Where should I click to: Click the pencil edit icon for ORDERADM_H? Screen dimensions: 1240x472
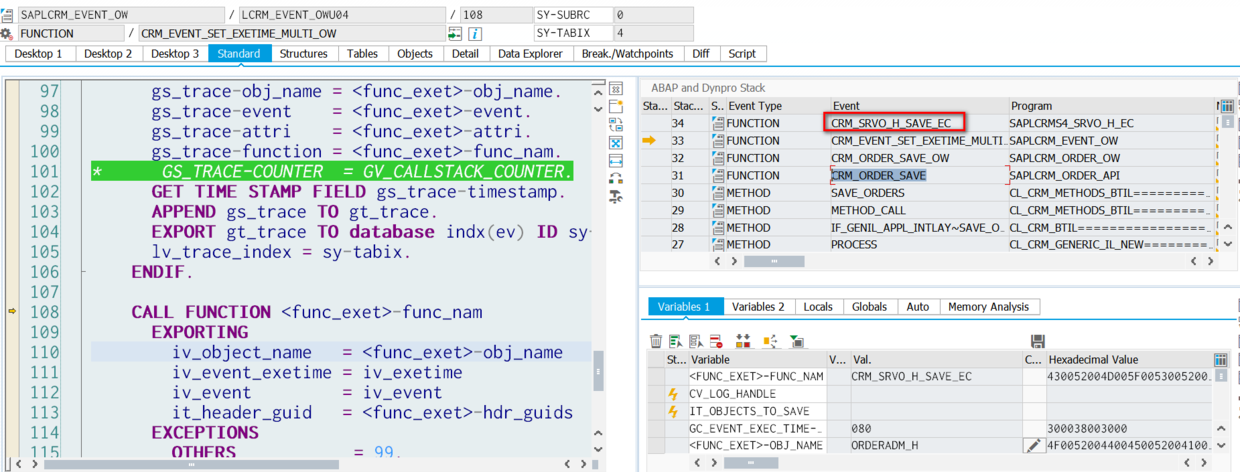(x=1033, y=445)
